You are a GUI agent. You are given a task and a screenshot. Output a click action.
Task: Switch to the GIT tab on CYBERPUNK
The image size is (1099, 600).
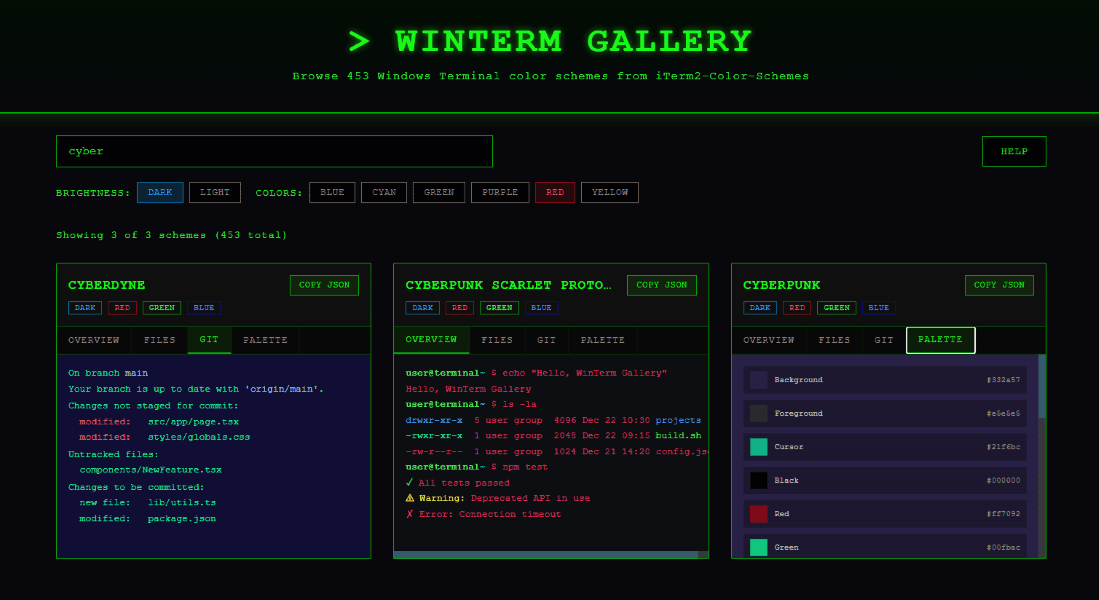(883, 340)
